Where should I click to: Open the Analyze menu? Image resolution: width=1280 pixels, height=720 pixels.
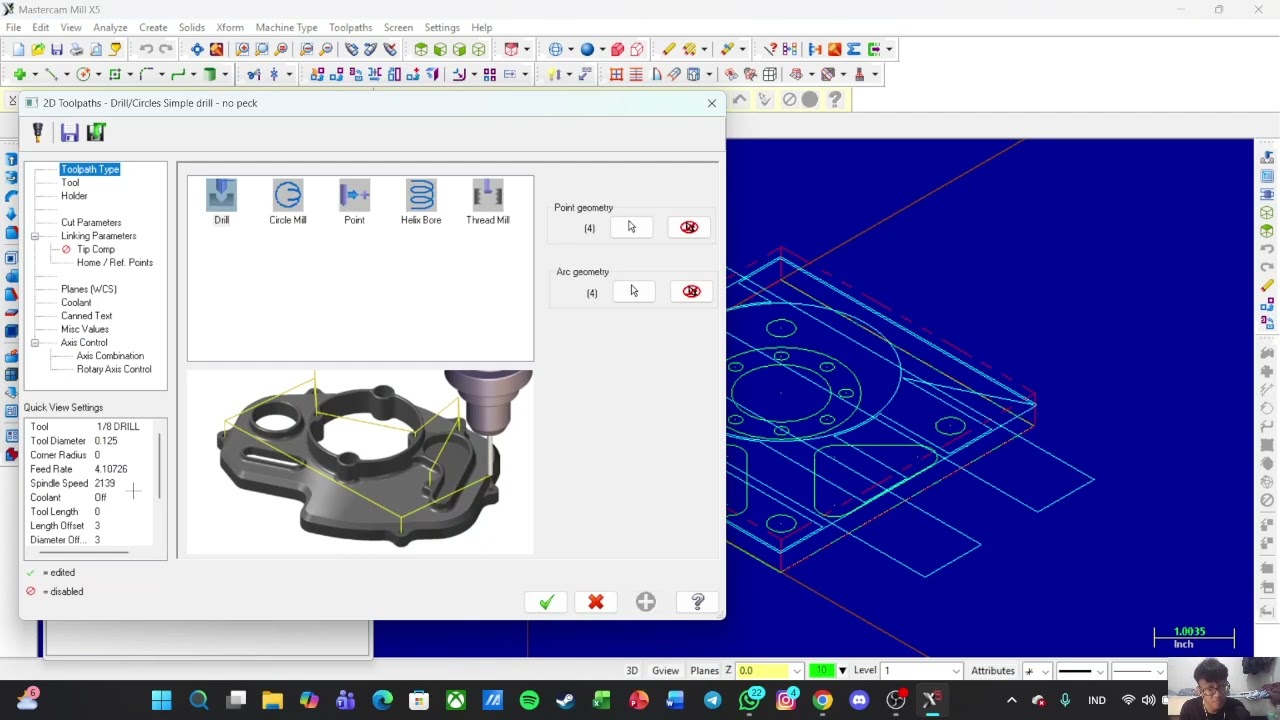110,27
